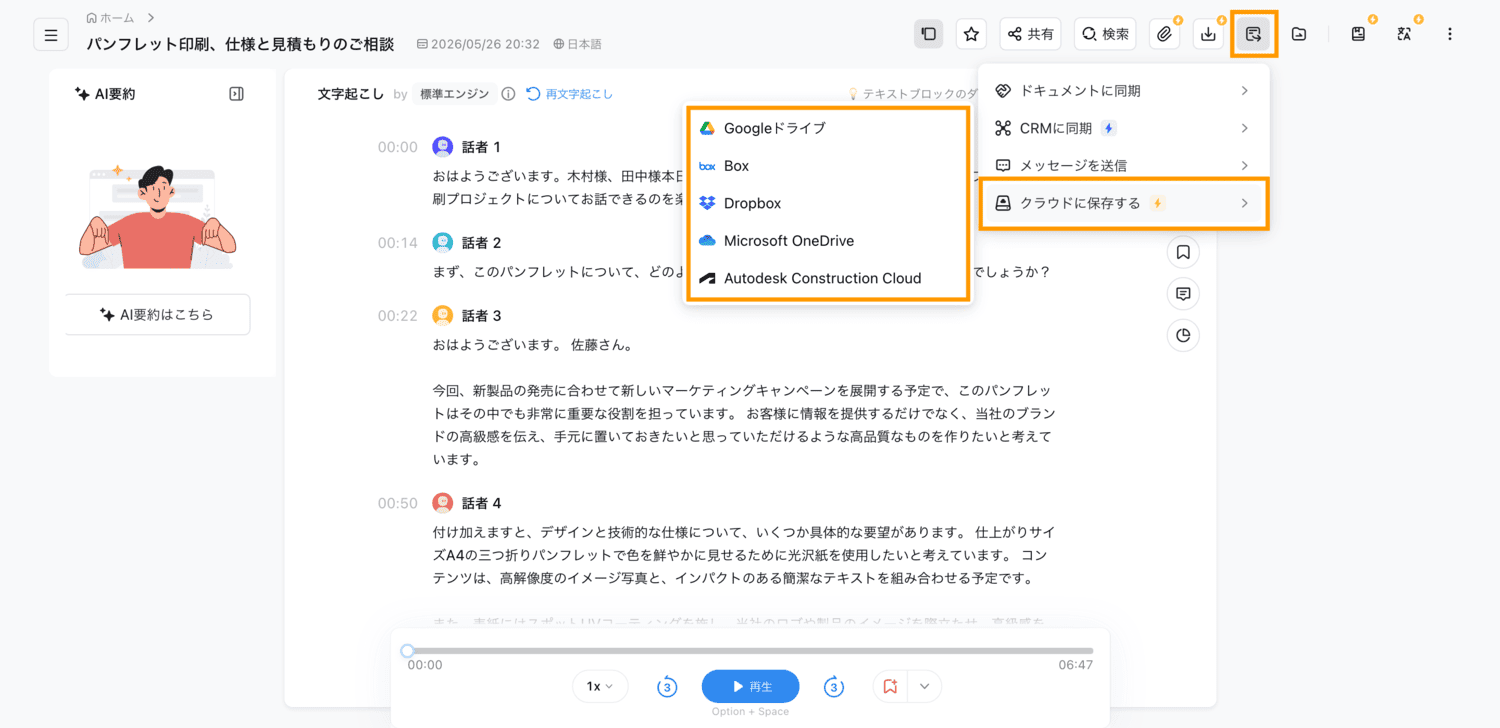Viewport: 1500px width, 728px height.
Task: Click the date 2026/05/26 20:32
Action: [478, 44]
